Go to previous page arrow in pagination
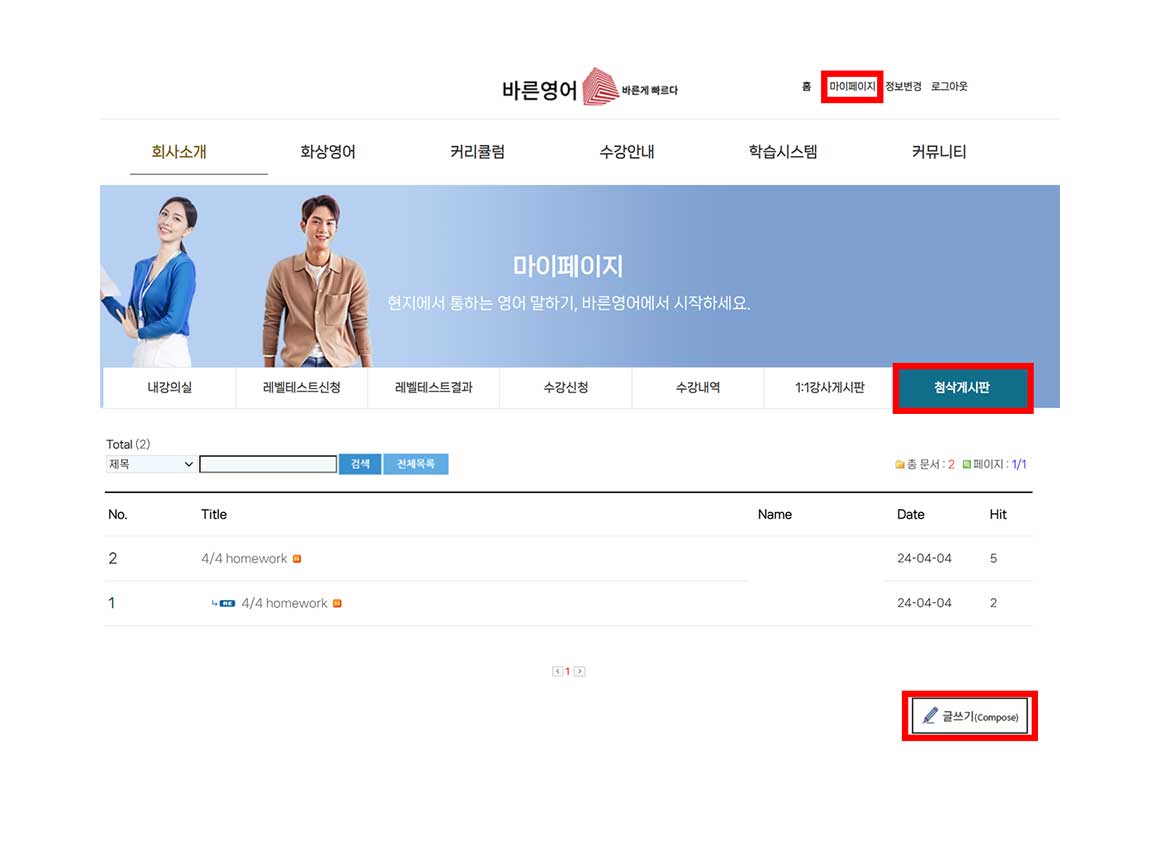Image resolution: width=1160 pixels, height=850 pixels. tap(557, 672)
